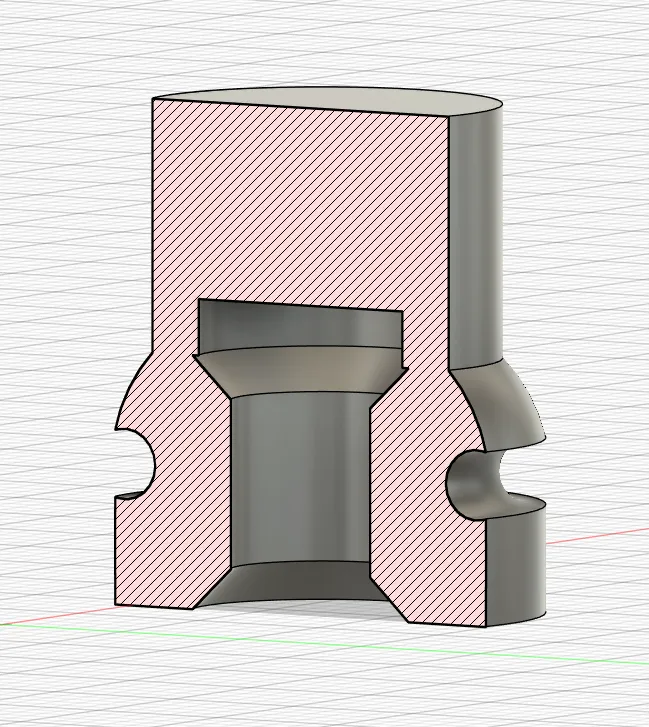Select the green axis line on the grid
Viewport: 649px width, 727px height.
(x=324, y=642)
